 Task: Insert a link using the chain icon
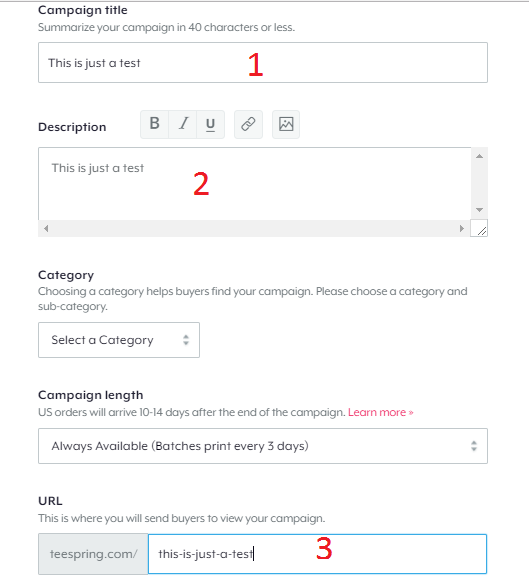pyautogui.click(x=248, y=124)
